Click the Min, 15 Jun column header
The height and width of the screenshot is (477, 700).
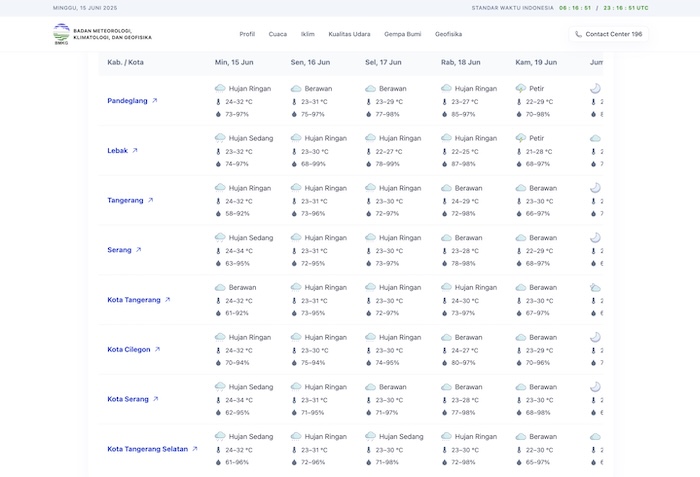(x=234, y=63)
